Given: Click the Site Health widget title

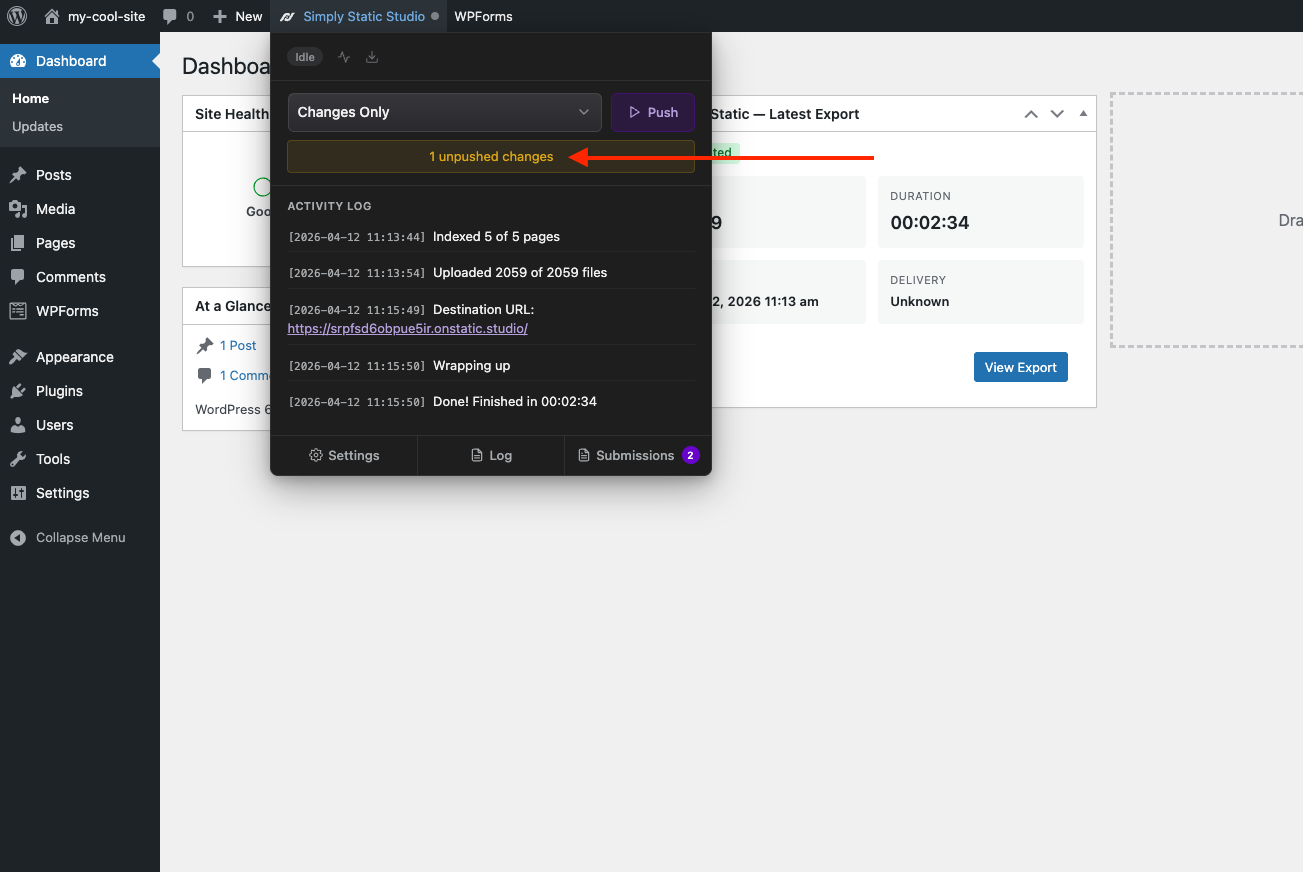Looking at the screenshot, I should (232, 114).
